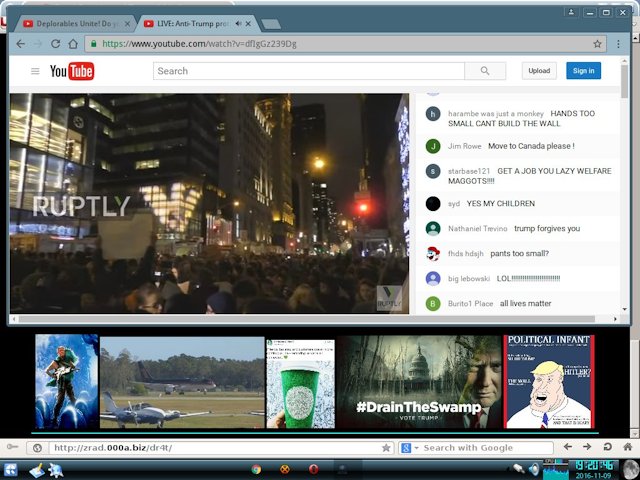This screenshot has width=640, height=480.
Task: Open the Political Infant magazine thumbnail
Action: [x=549, y=382]
